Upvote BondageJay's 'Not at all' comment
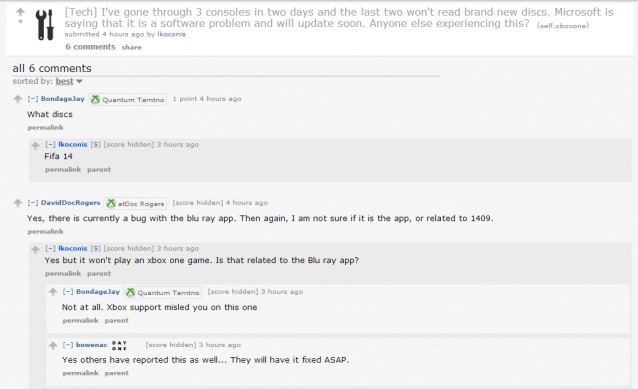Image resolution: width=638 pixels, height=389 pixels. [x=53, y=292]
